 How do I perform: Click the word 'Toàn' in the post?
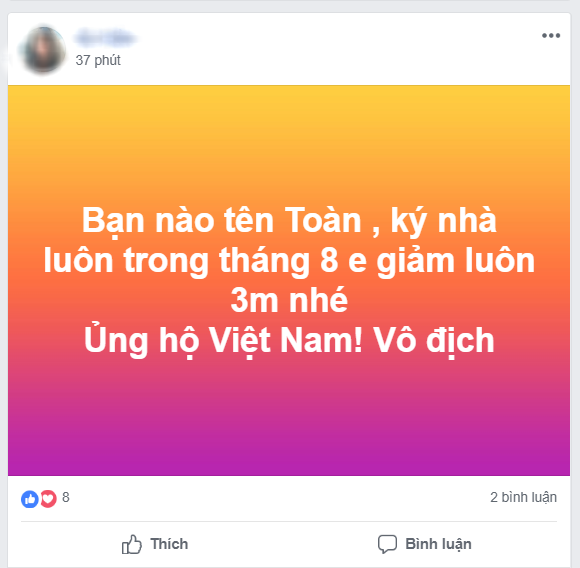pyautogui.click(x=323, y=220)
